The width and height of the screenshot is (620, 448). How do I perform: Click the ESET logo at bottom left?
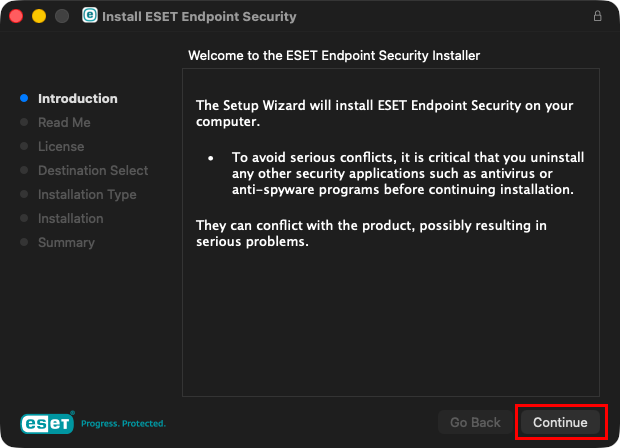tap(47, 423)
